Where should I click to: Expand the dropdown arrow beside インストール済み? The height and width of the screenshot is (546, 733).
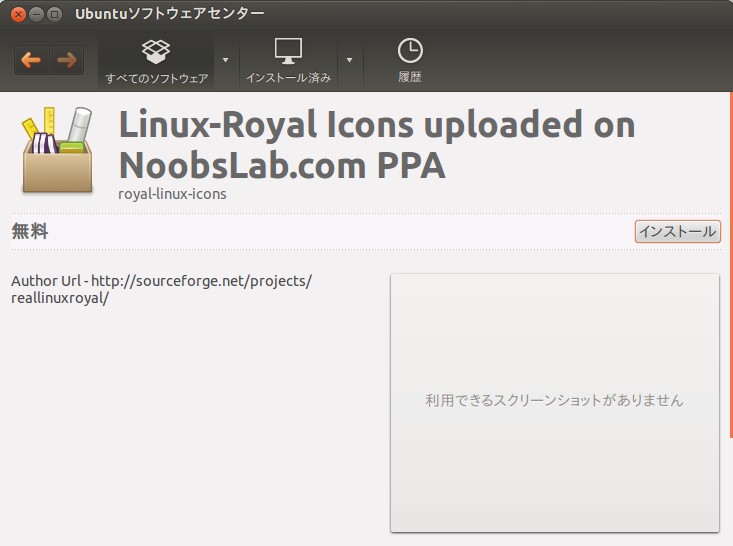click(349, 60)
